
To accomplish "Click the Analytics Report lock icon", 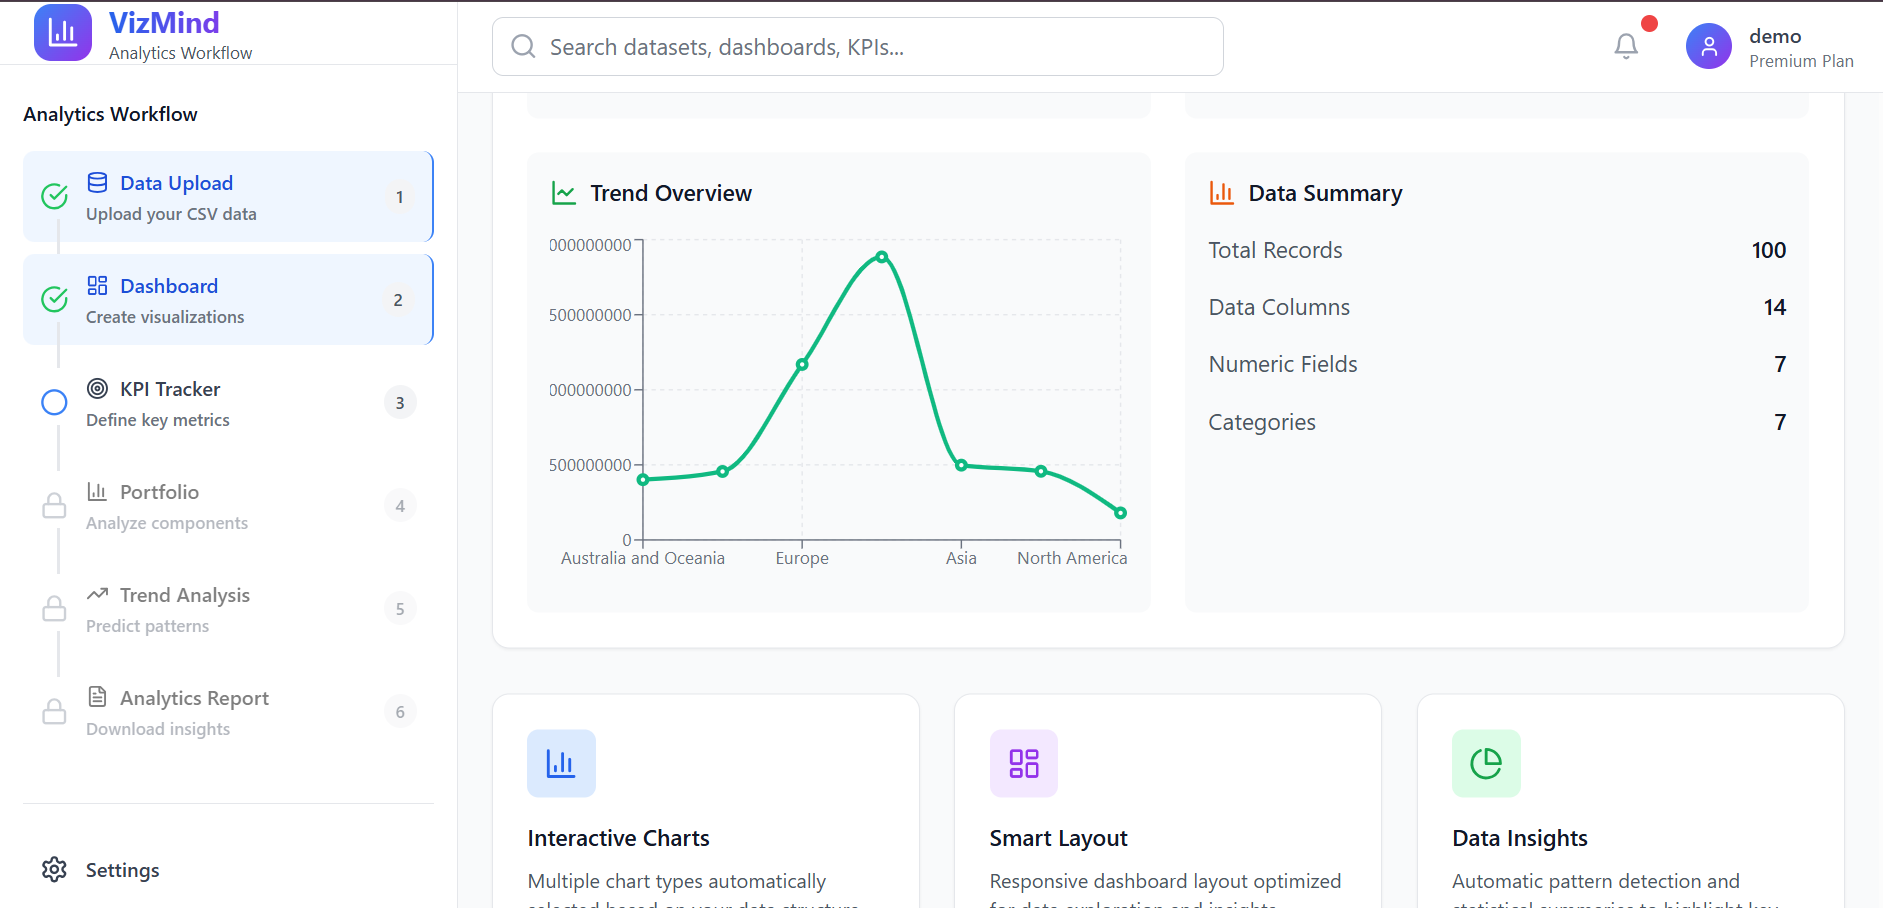I will pos(54,711).
